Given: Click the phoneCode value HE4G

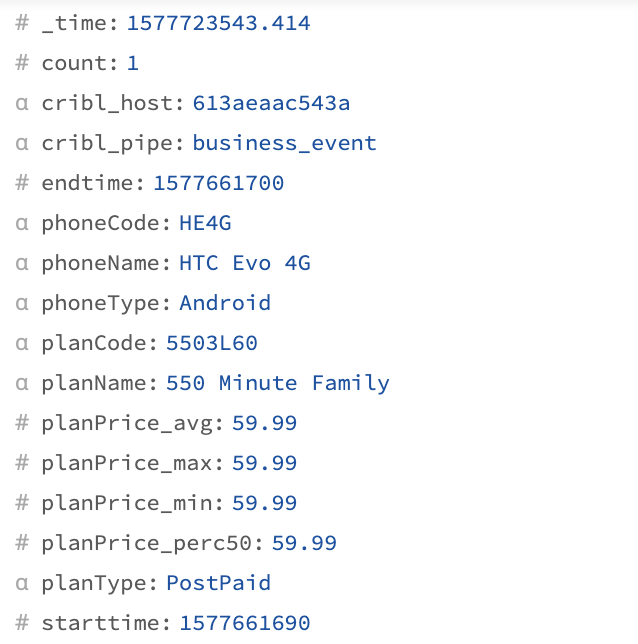Looking at the screenshot, I should 205,223.
